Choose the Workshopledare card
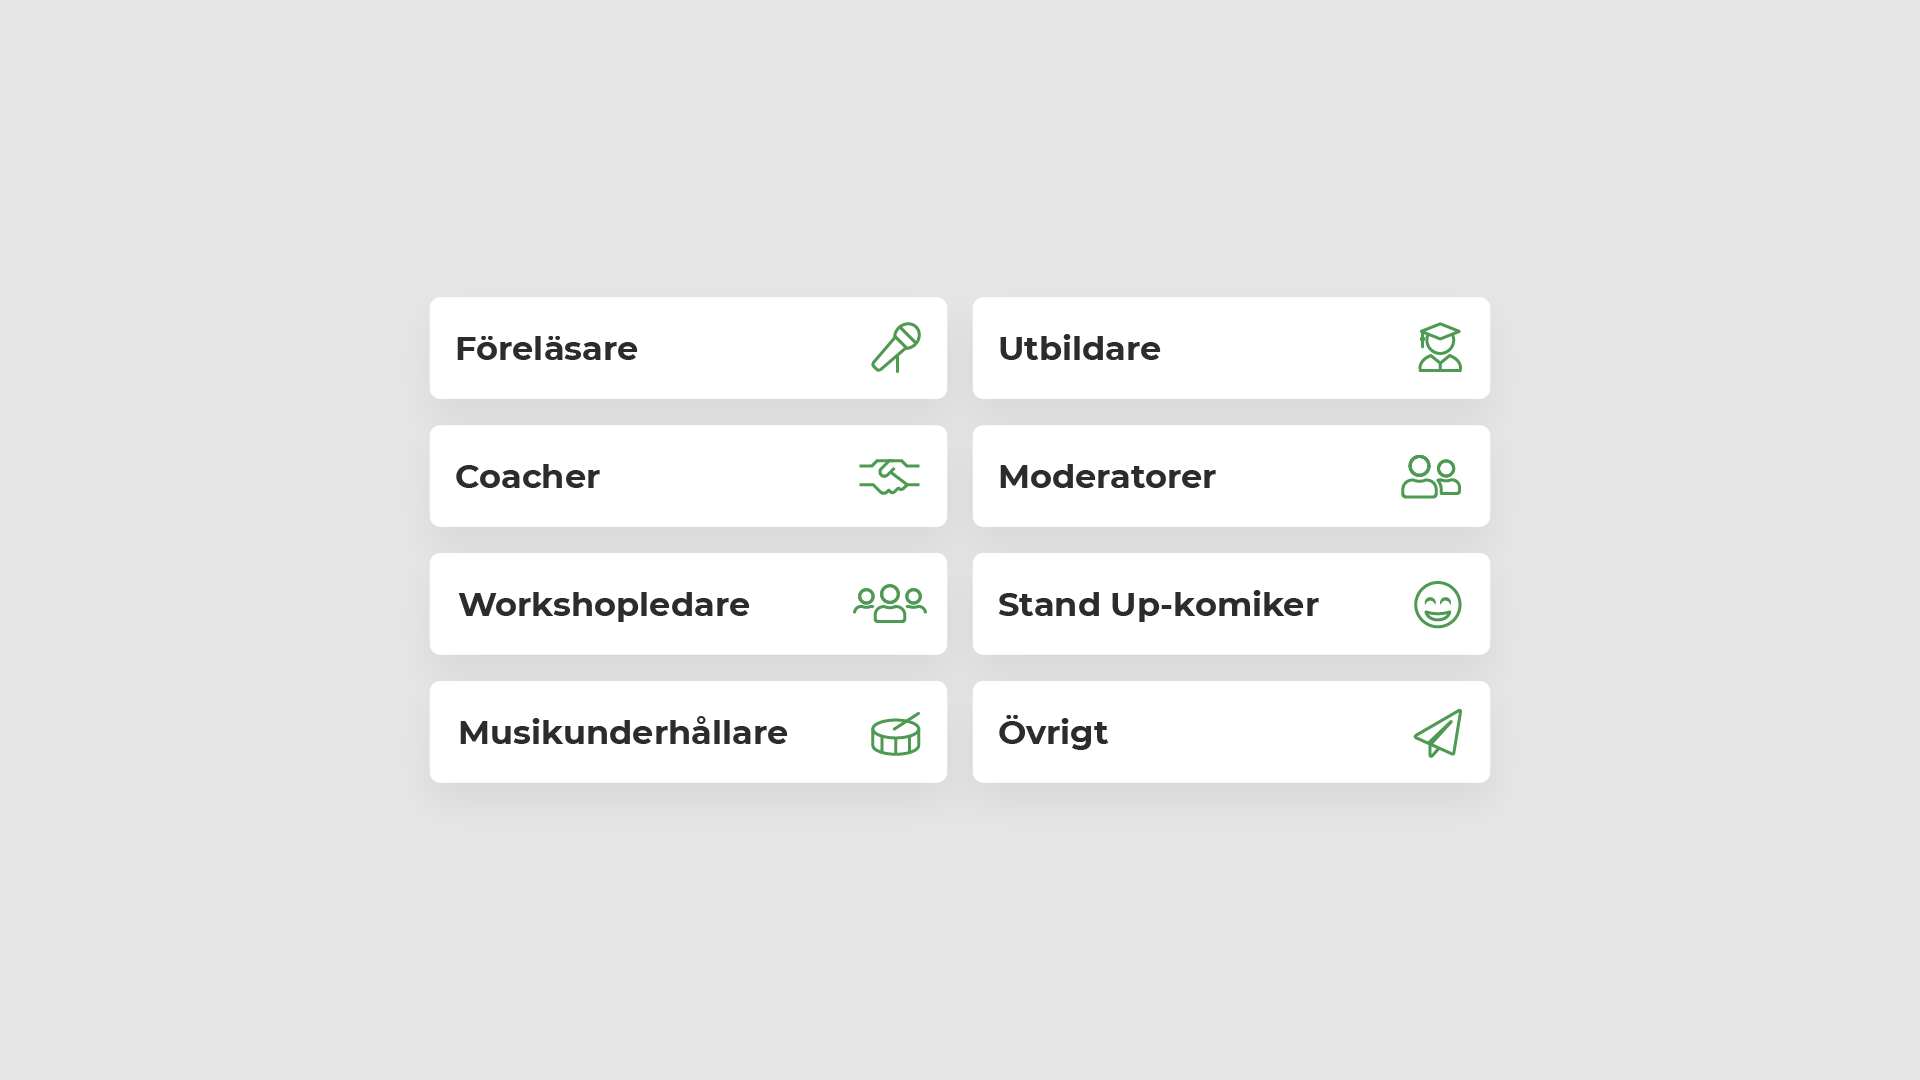 click(688, 604)
